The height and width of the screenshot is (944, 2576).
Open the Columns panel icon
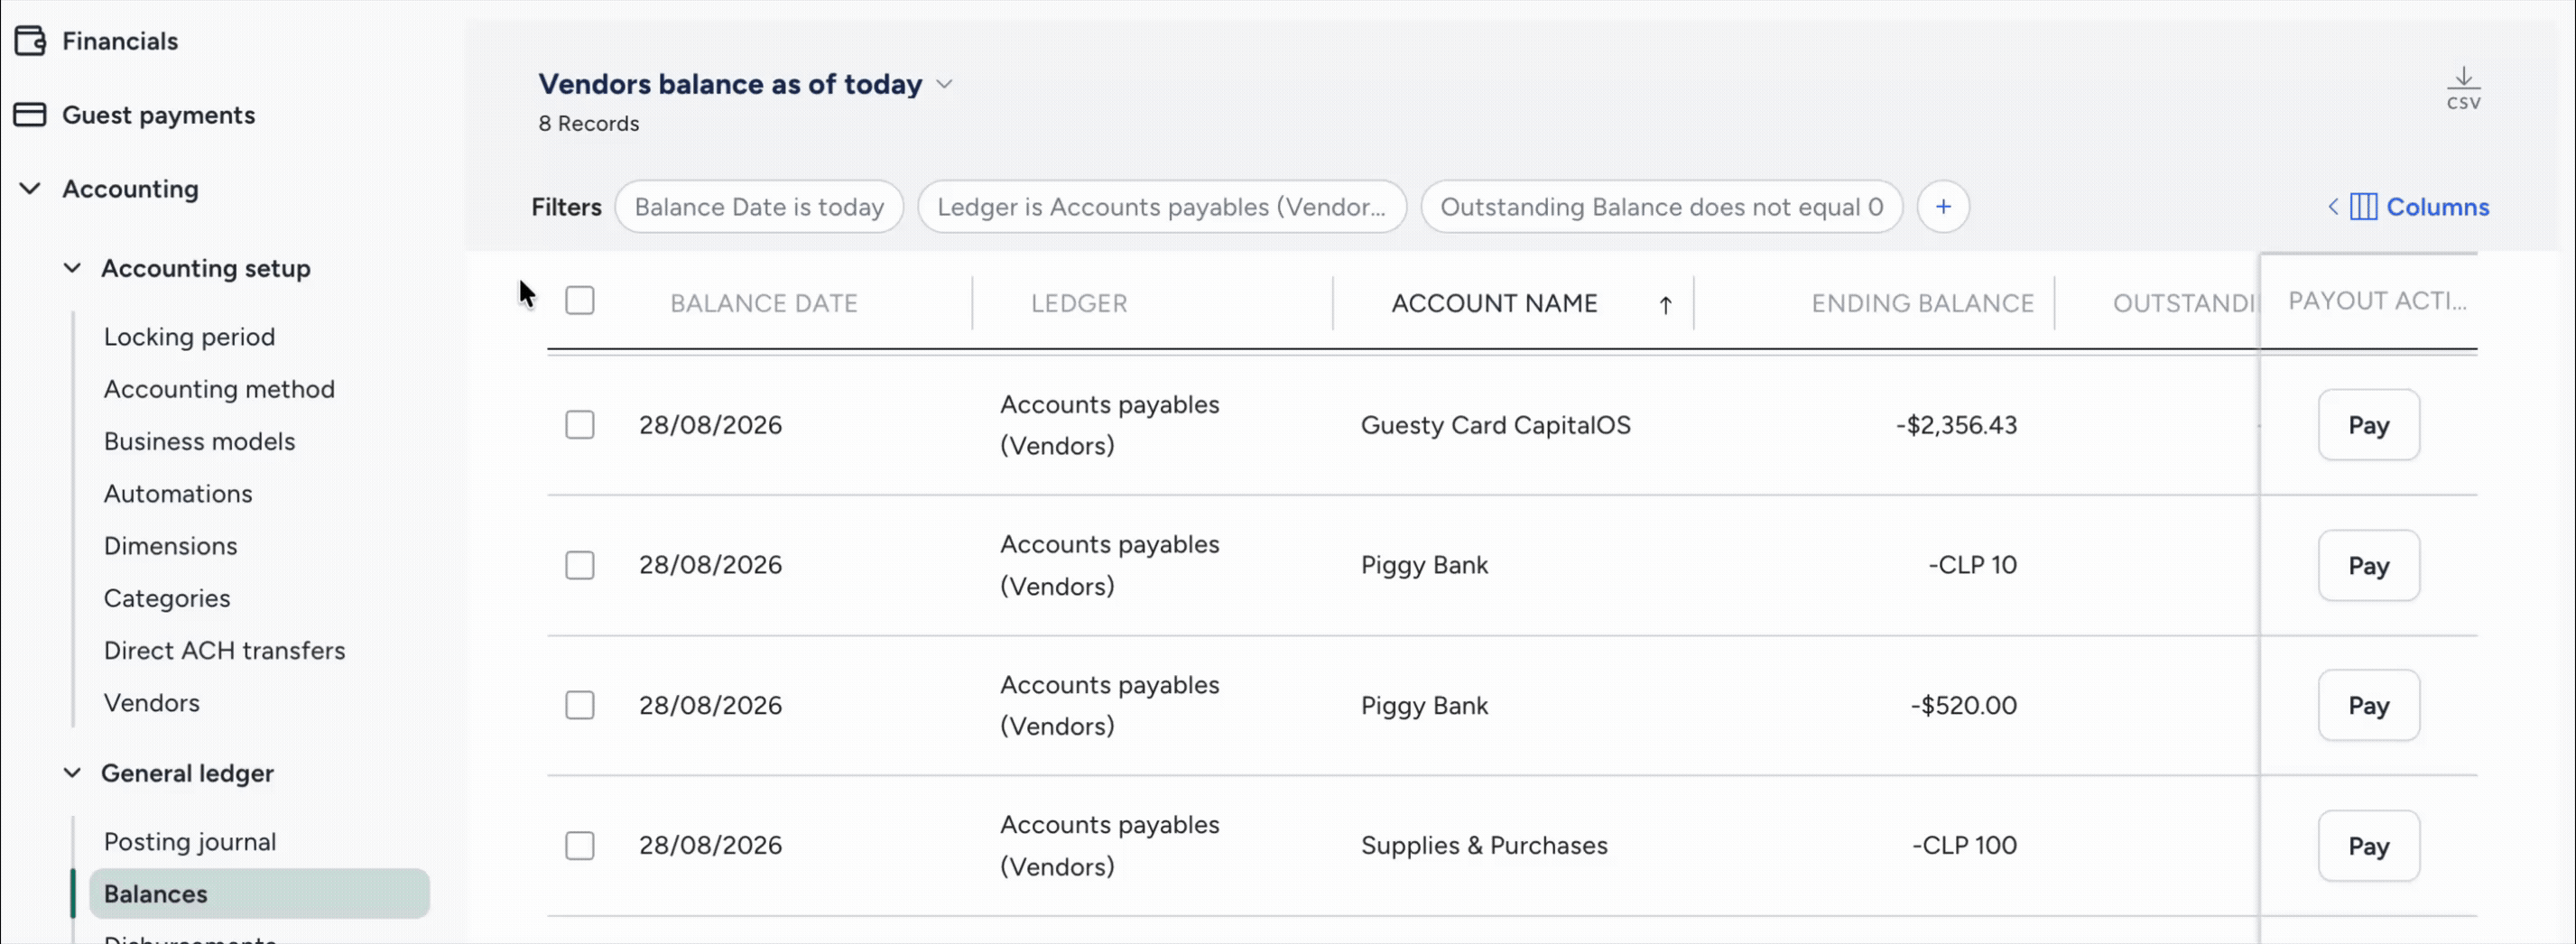click(2363, 207)
